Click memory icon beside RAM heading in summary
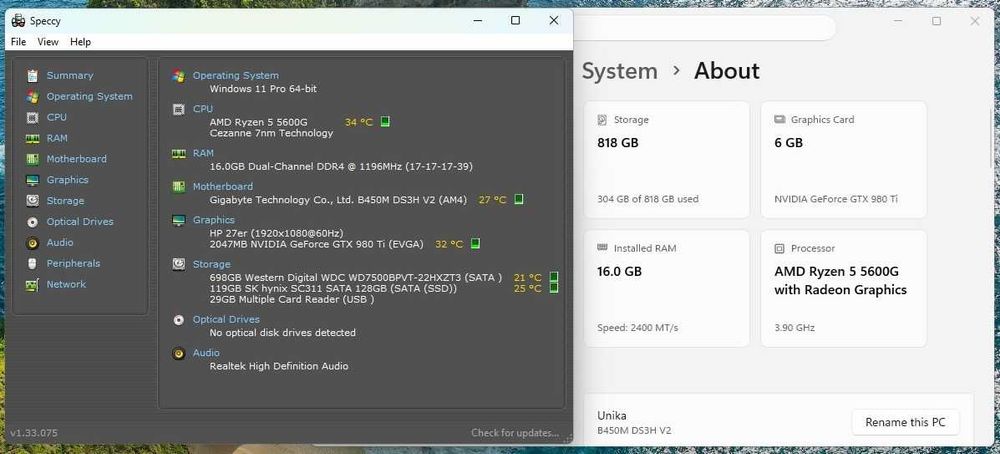The image size is (1000, 454). pyautogui.click(x=179, y=154)
